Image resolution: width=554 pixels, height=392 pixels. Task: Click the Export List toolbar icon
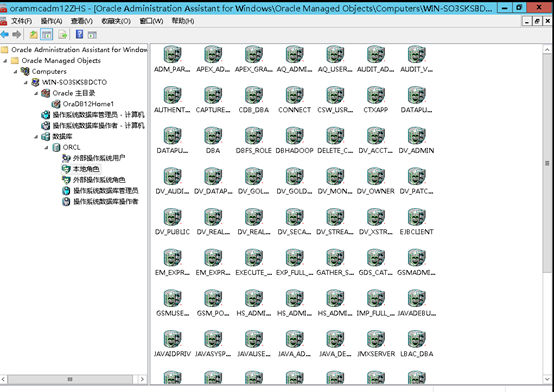pos(63,35)
